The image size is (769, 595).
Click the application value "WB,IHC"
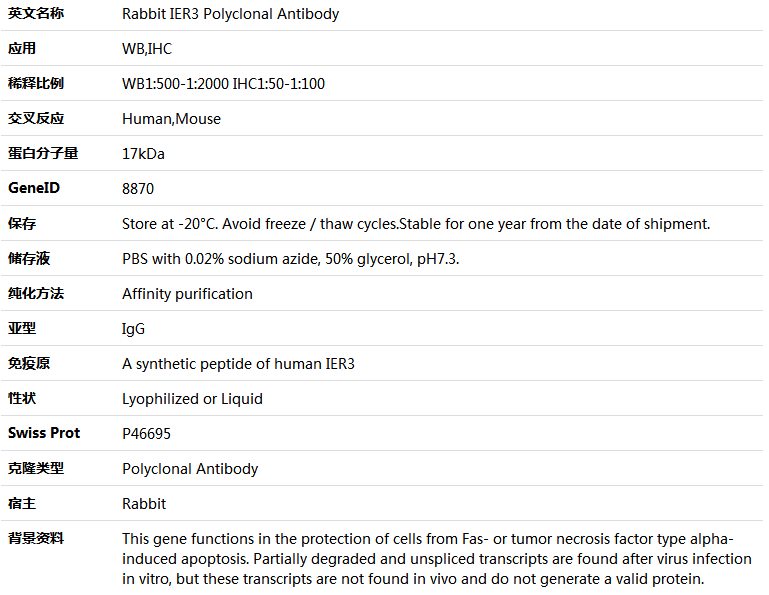pyautogui.click(x=147, y=49)
